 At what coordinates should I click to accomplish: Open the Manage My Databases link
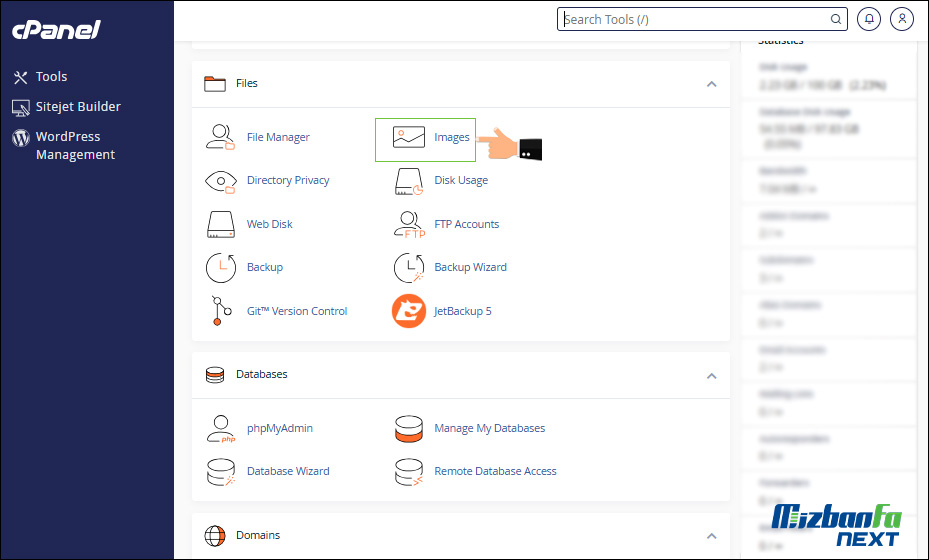click(489, 428)
